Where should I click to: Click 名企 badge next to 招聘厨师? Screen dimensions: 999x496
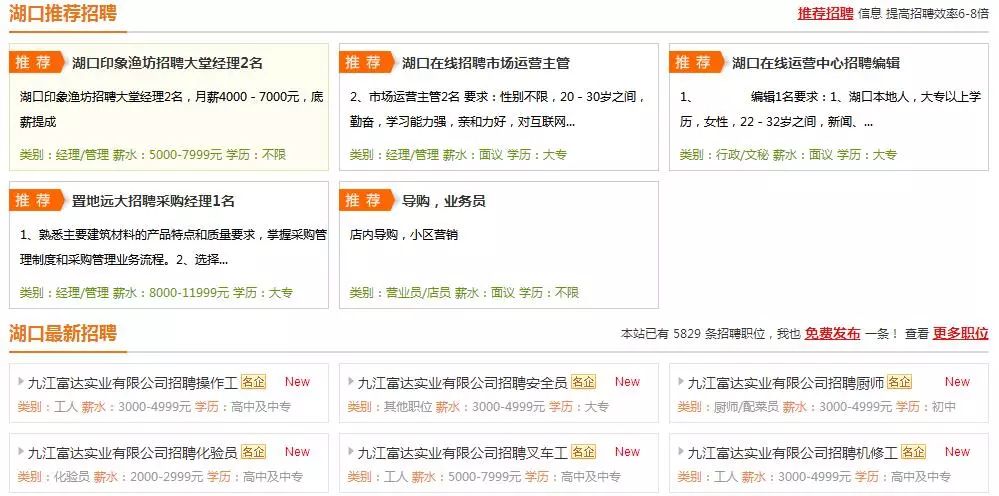pos(900,382)
